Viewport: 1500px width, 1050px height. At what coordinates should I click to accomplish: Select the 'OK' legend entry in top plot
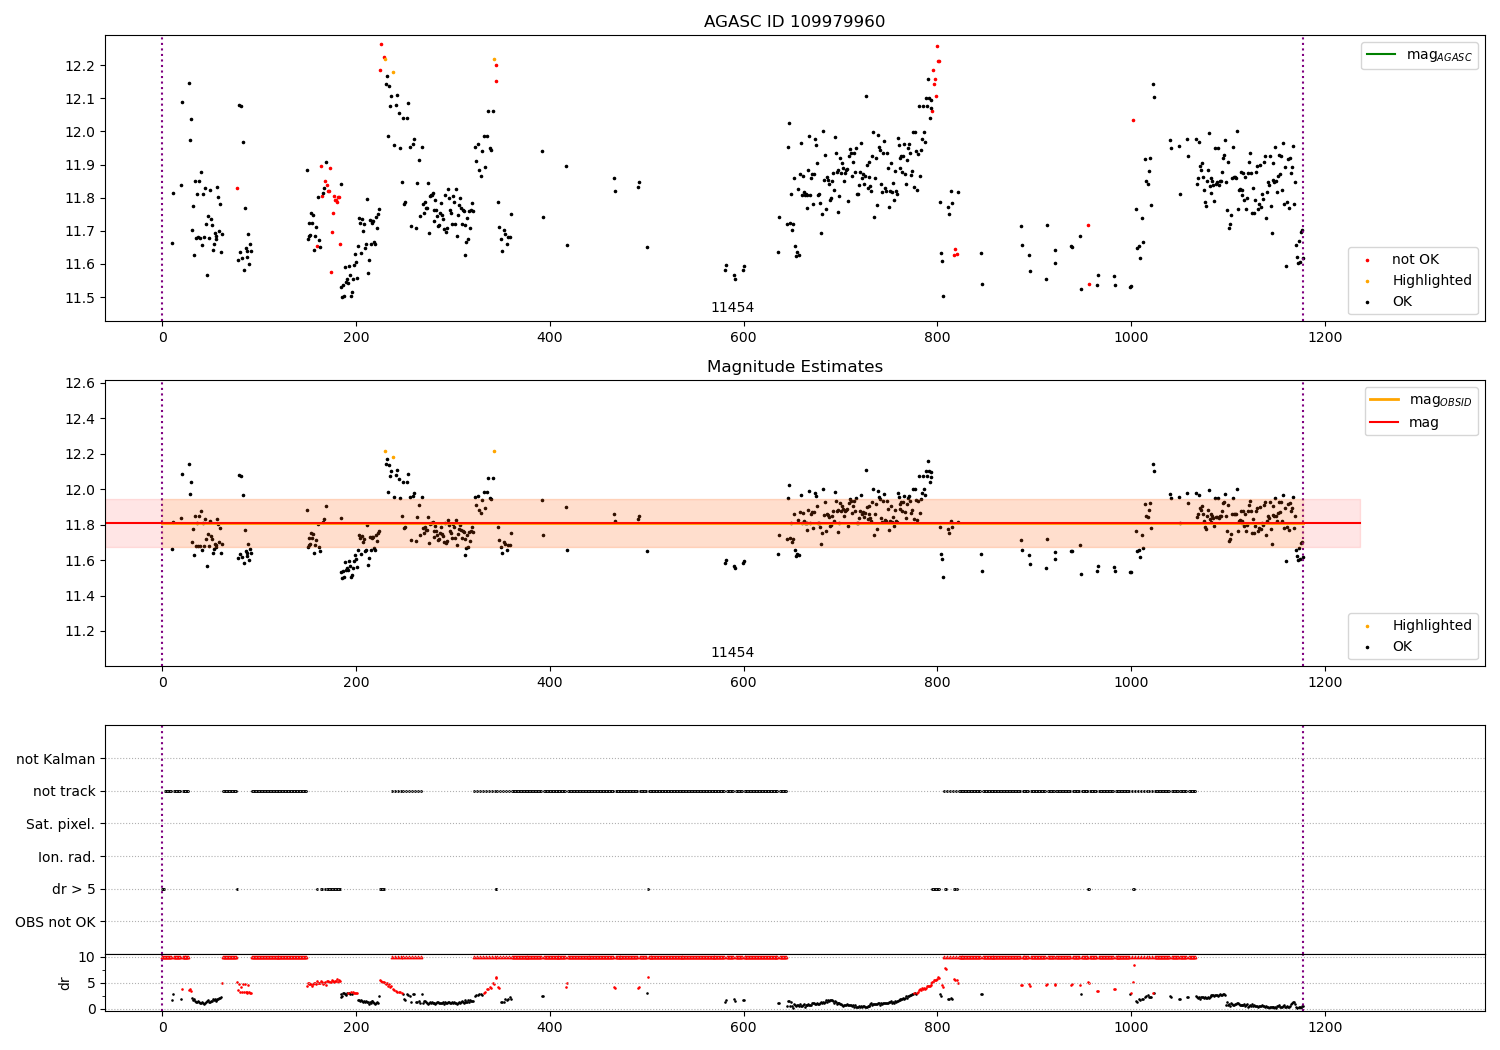pyautogui.click(x=1402, y=301)
